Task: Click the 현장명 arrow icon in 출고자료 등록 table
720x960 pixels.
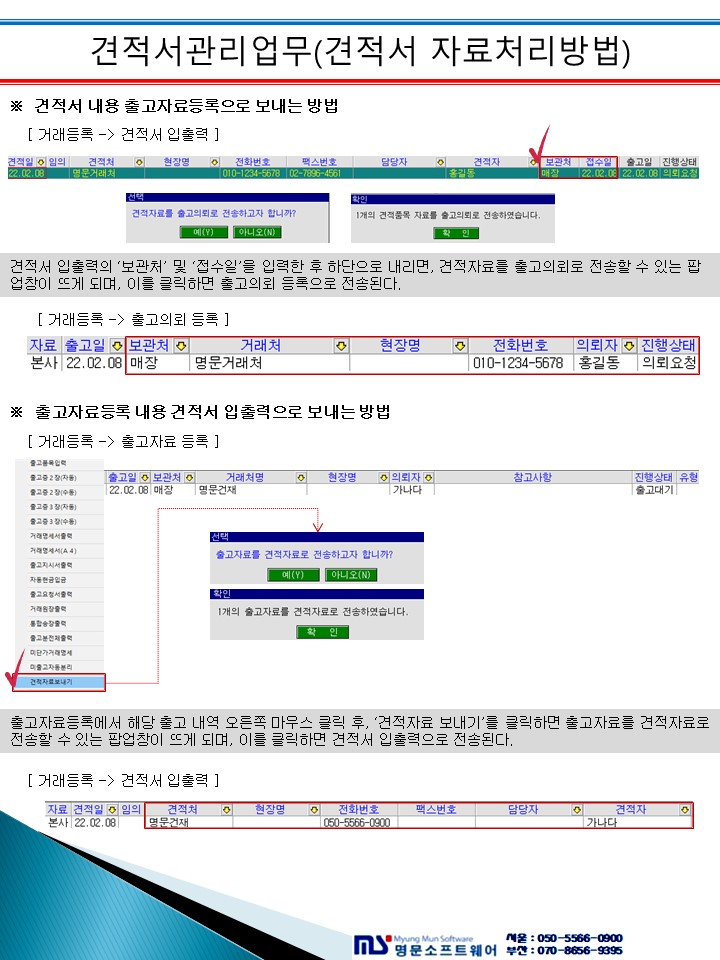Action: (x=384, y=477)
